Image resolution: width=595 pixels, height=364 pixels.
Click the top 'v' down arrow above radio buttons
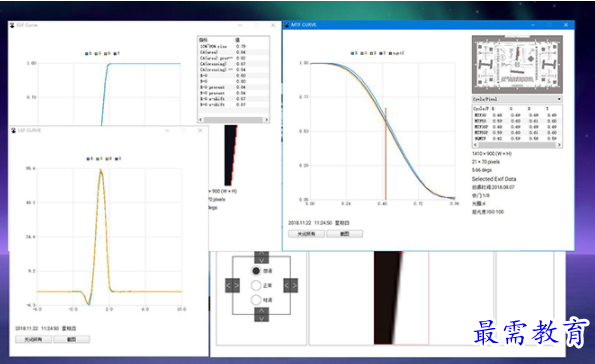[261, 260]
